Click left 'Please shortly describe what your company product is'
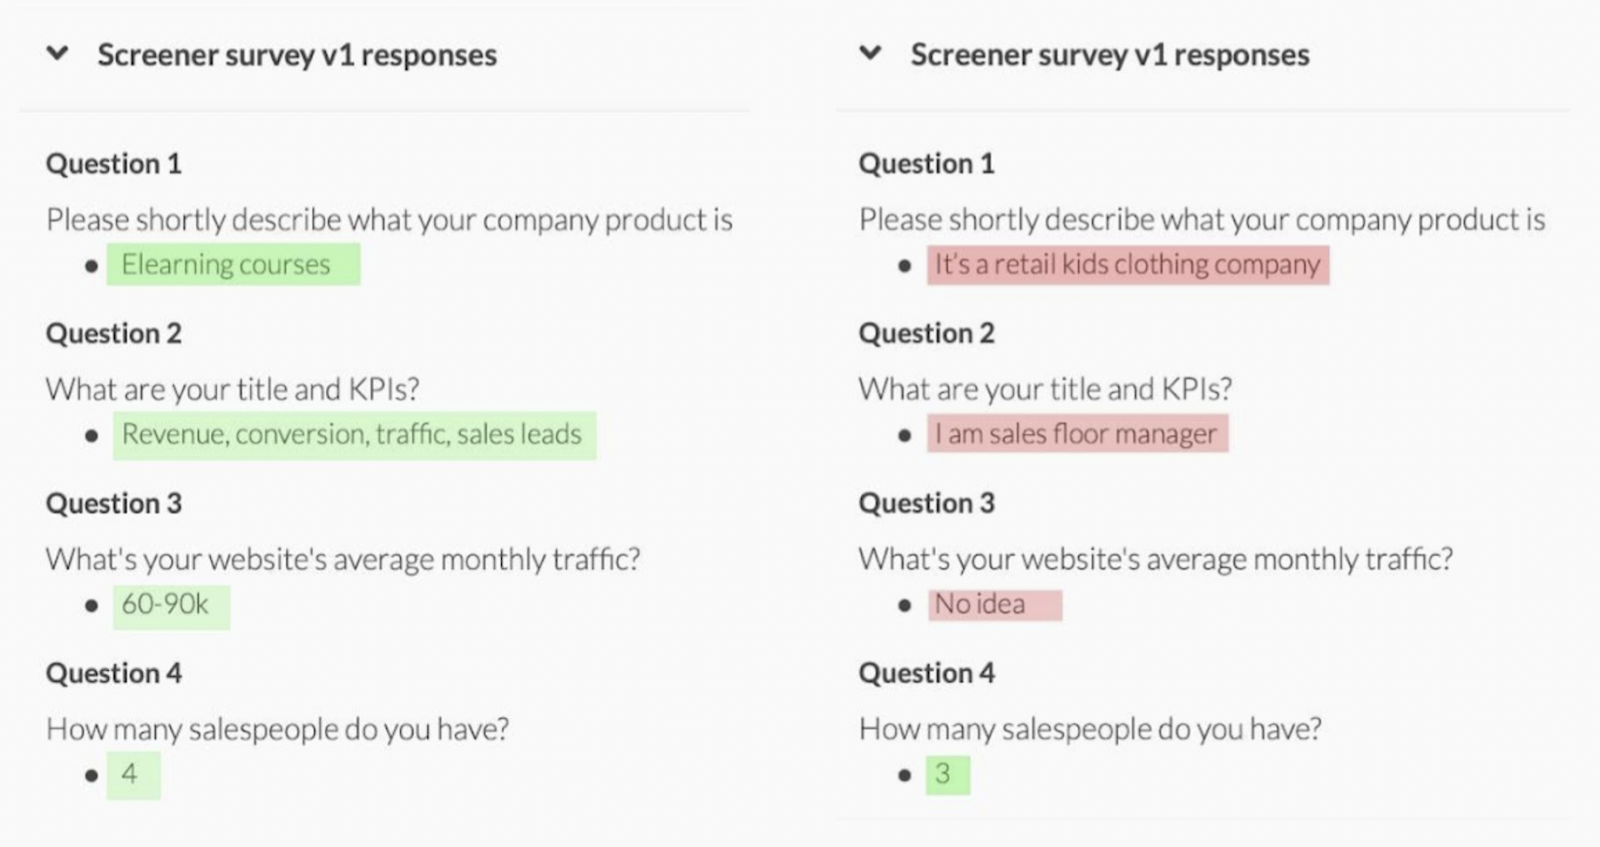 coord(390,220)
